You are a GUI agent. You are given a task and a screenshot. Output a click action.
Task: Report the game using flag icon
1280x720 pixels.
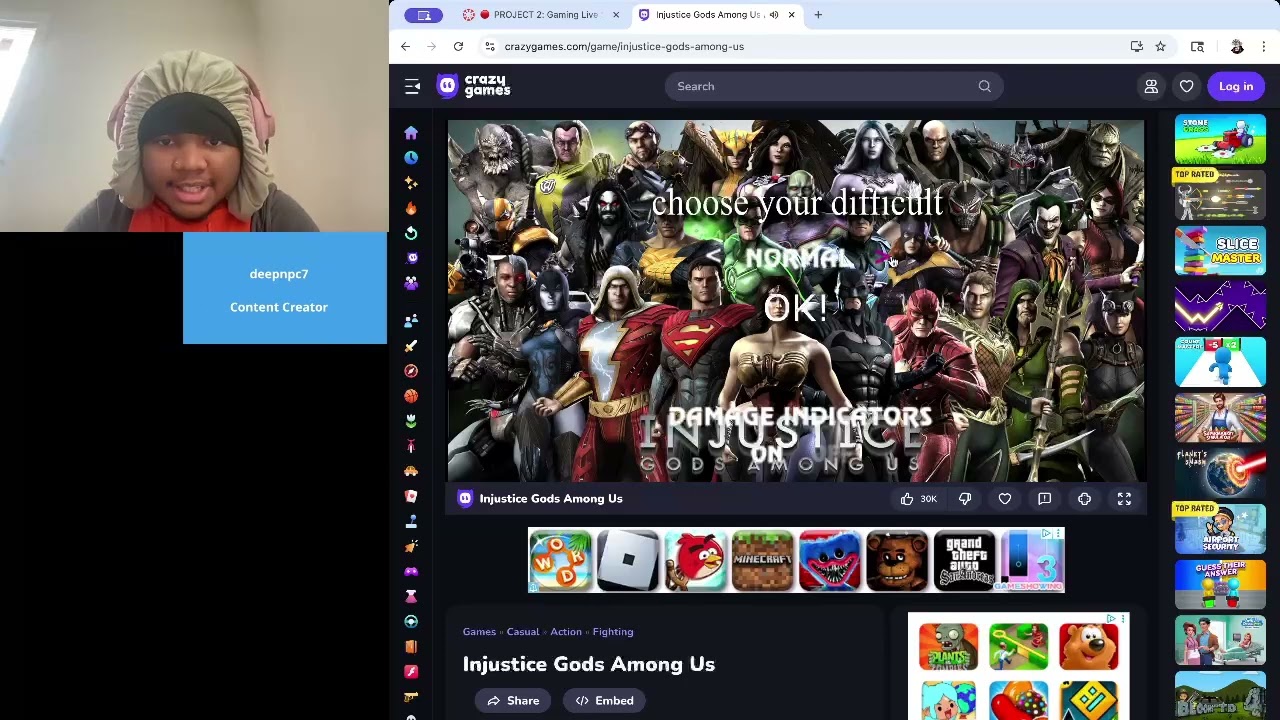click(1044, 498)
